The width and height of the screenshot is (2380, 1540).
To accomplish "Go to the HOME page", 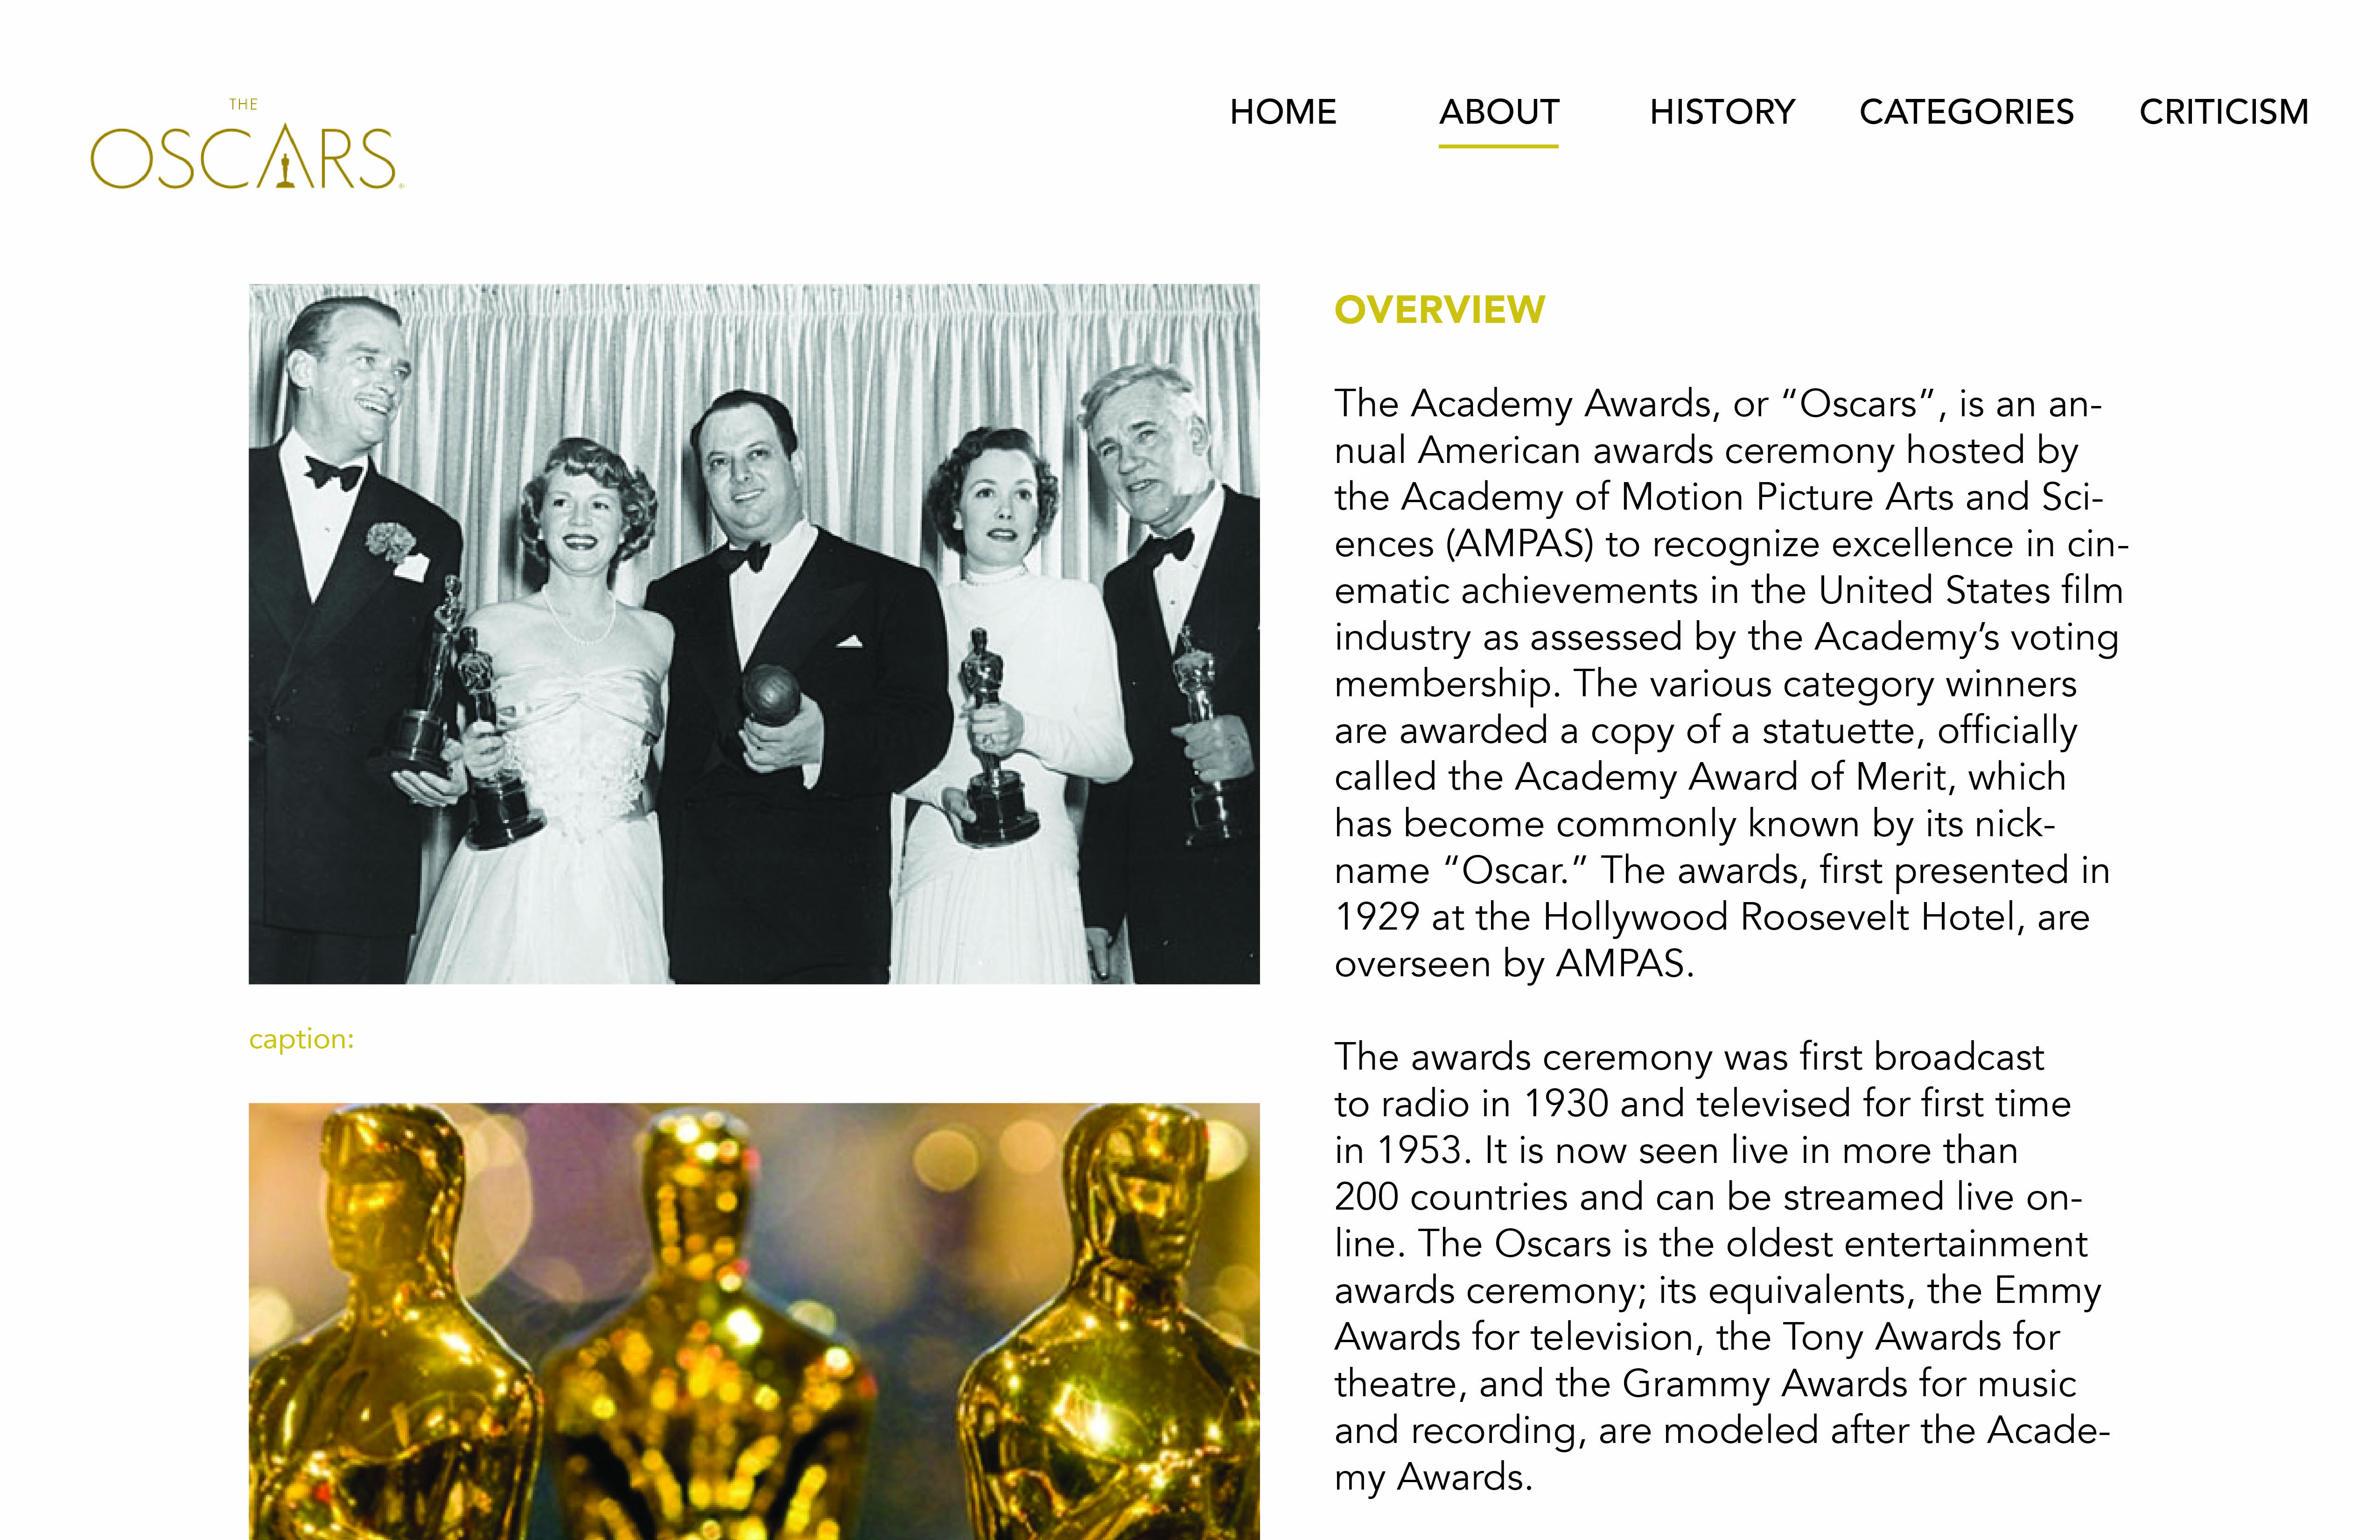I will click(1283, 112).
